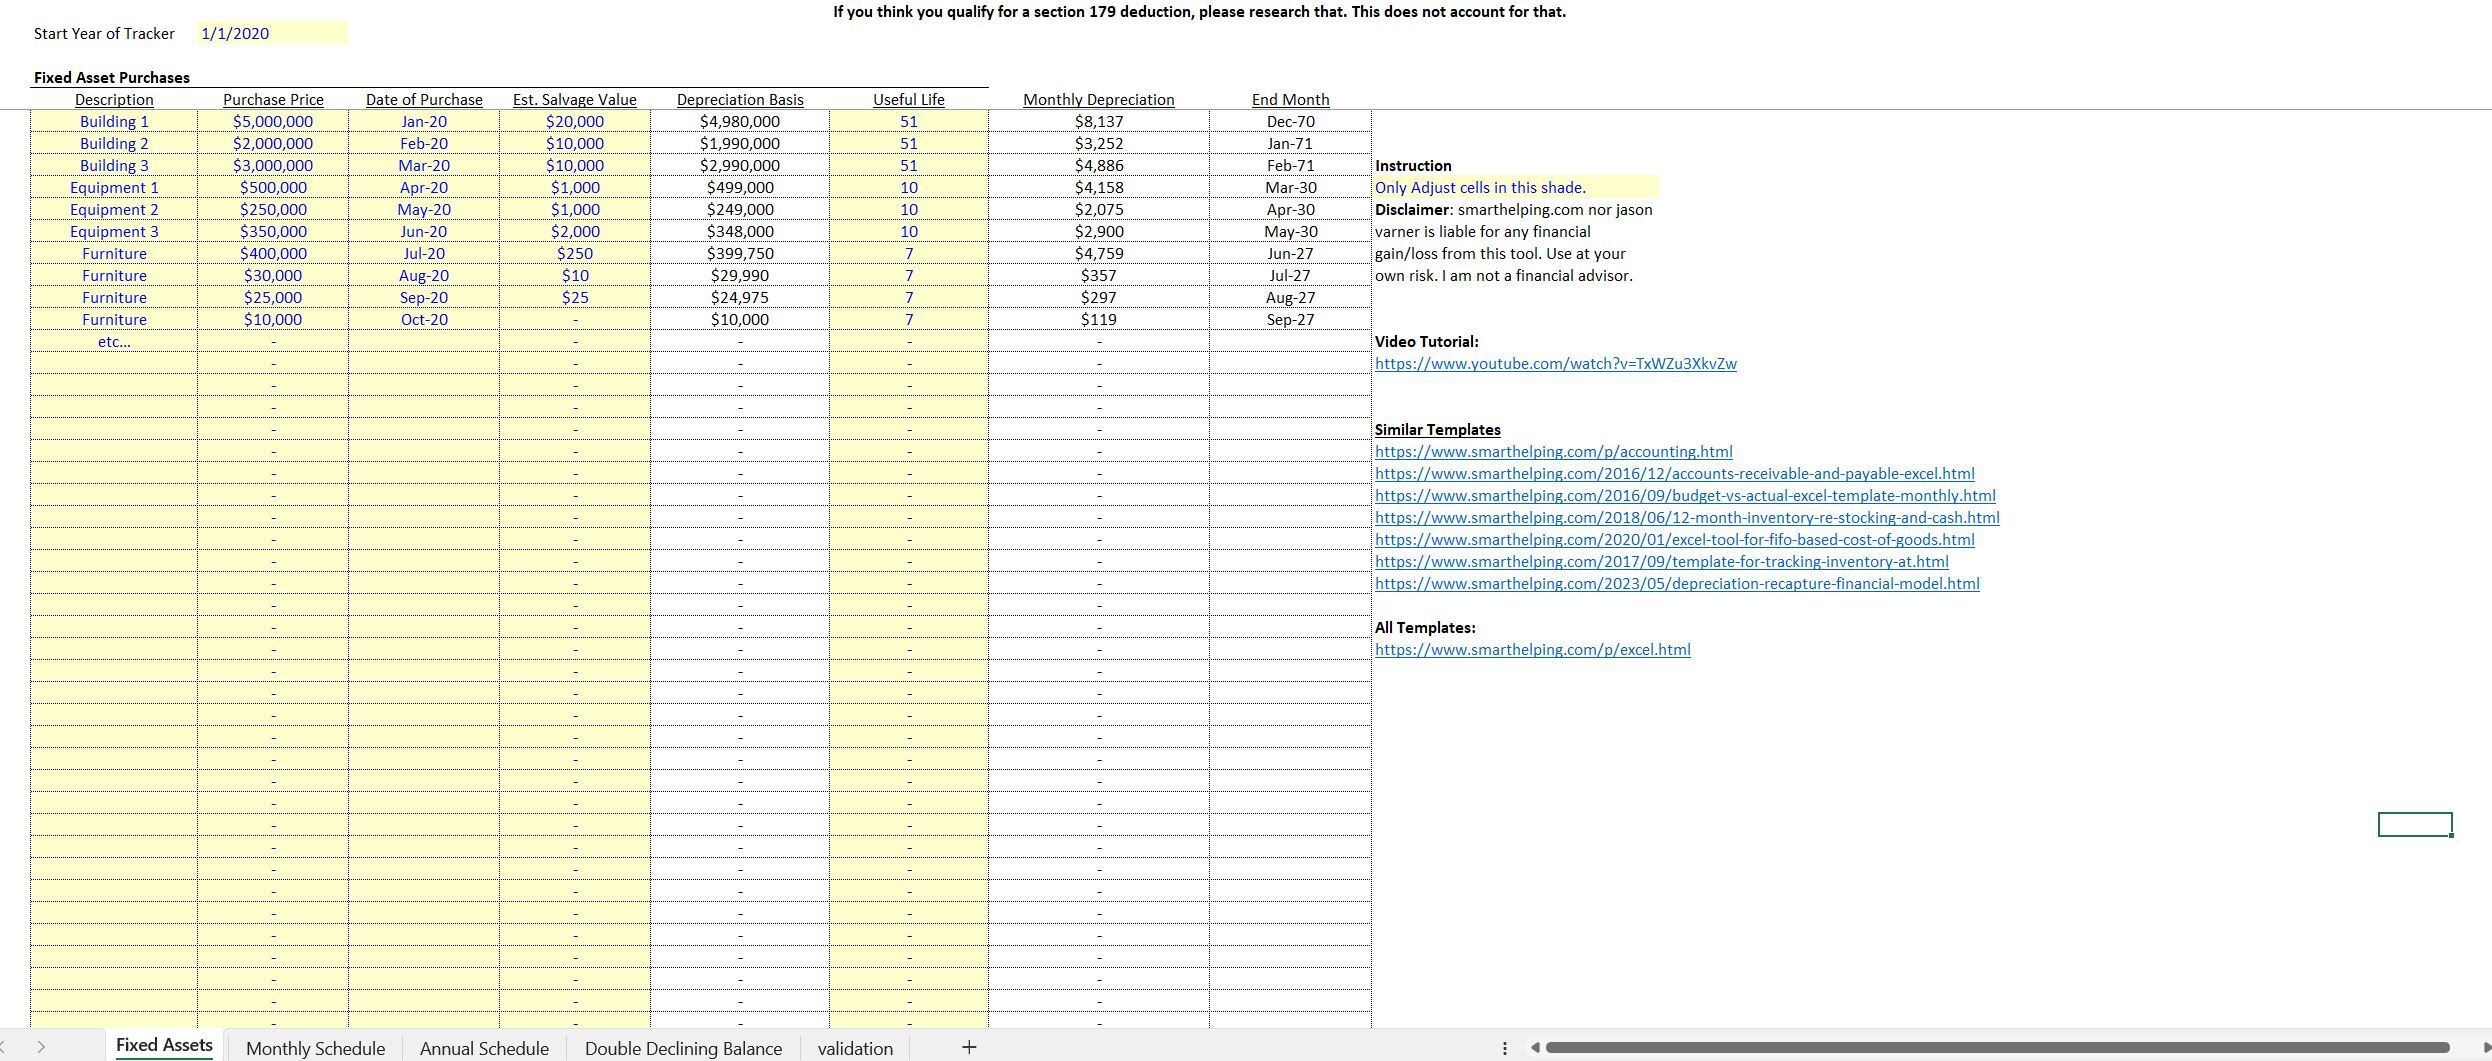Screen dimensions: 2492x1061
Task: Switch to validation sheet tab
Action: [x=855, y=1048]
